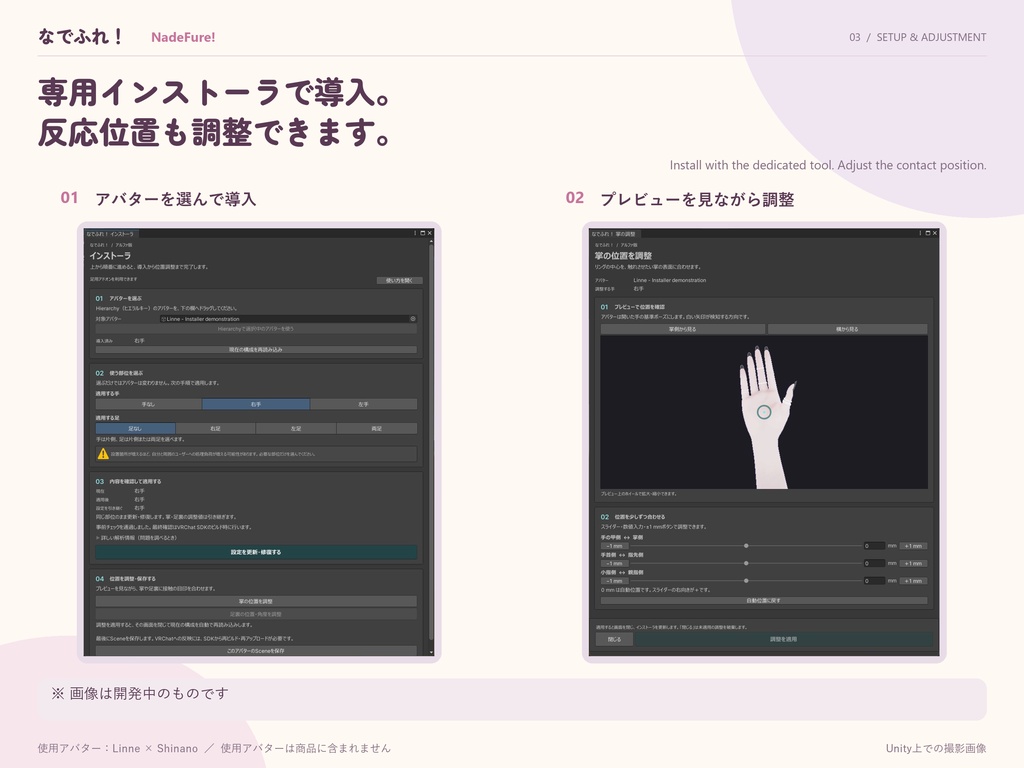The width and height of the screenshot is (1024, 768).
Task: Click '※ 画像は開発中のものです' note text
Action: coord(140,694)
